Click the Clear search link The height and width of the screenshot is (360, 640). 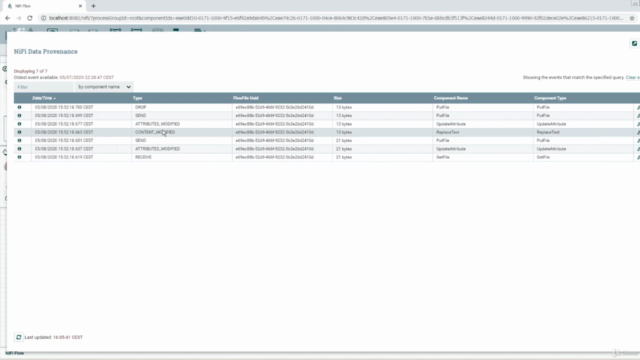(632, 78)
